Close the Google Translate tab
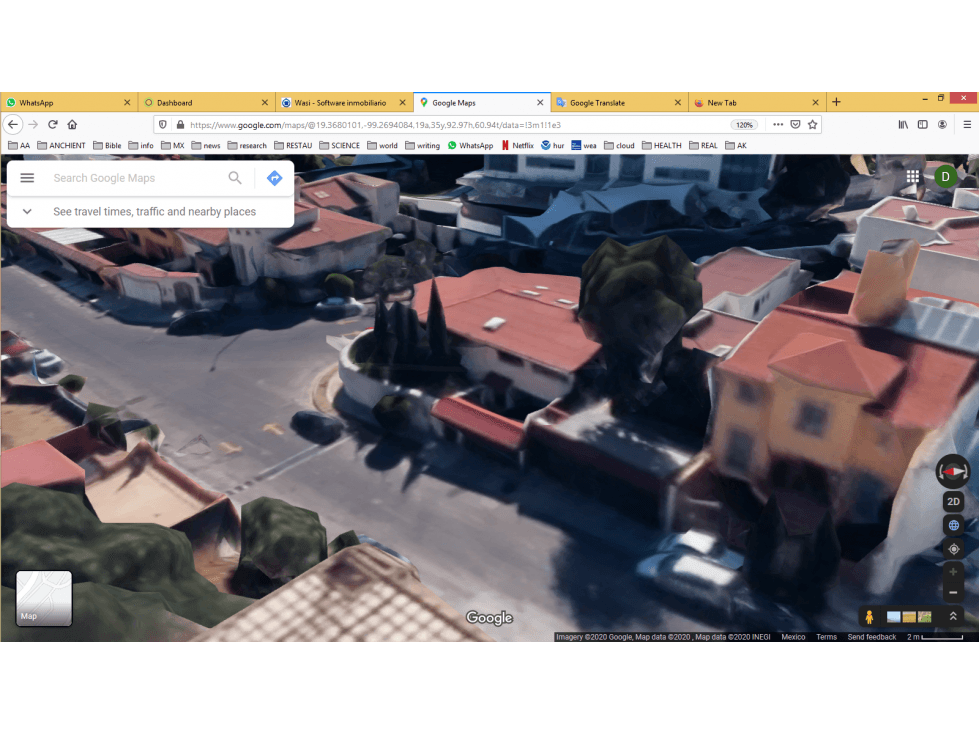This screenshot has width=979, height=734. pos(677,102)
